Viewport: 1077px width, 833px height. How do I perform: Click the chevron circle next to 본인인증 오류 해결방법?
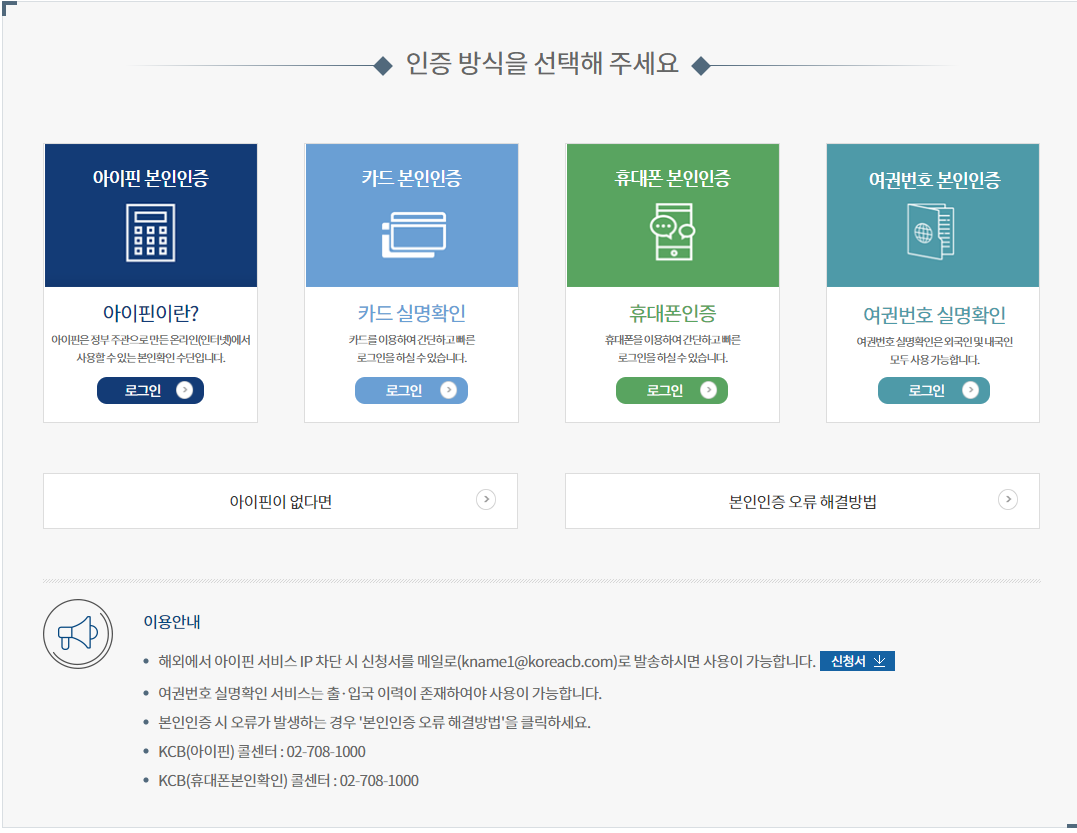(1008, 499)
